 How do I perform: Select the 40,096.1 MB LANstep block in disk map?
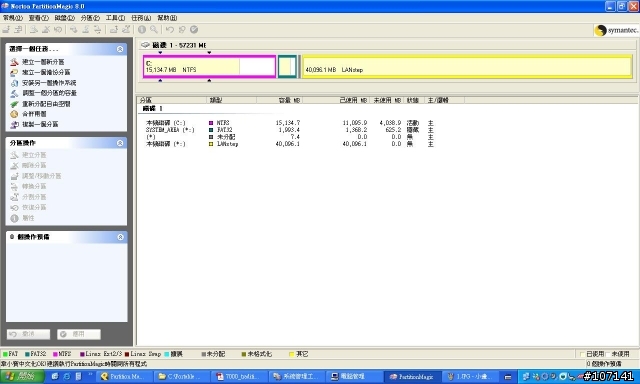[467, 67]
